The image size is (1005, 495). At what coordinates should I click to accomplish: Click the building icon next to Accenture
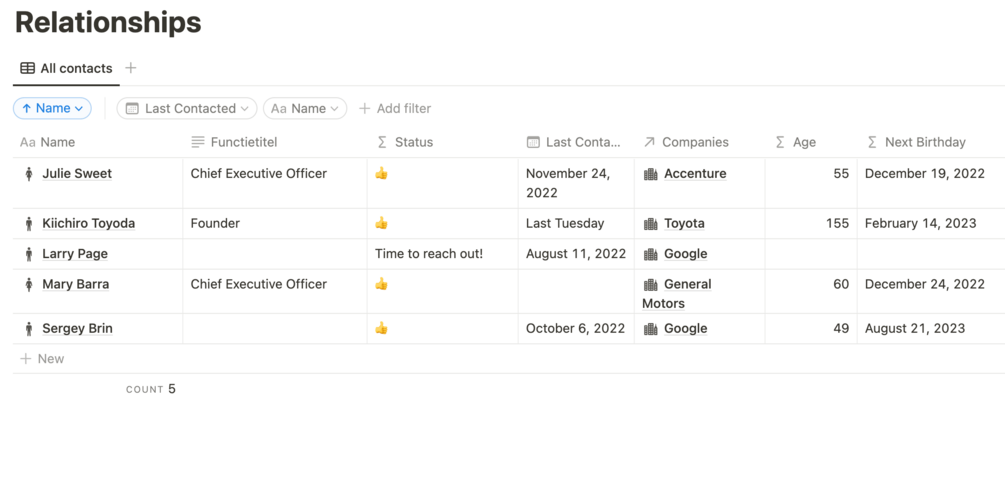(650, 174)
